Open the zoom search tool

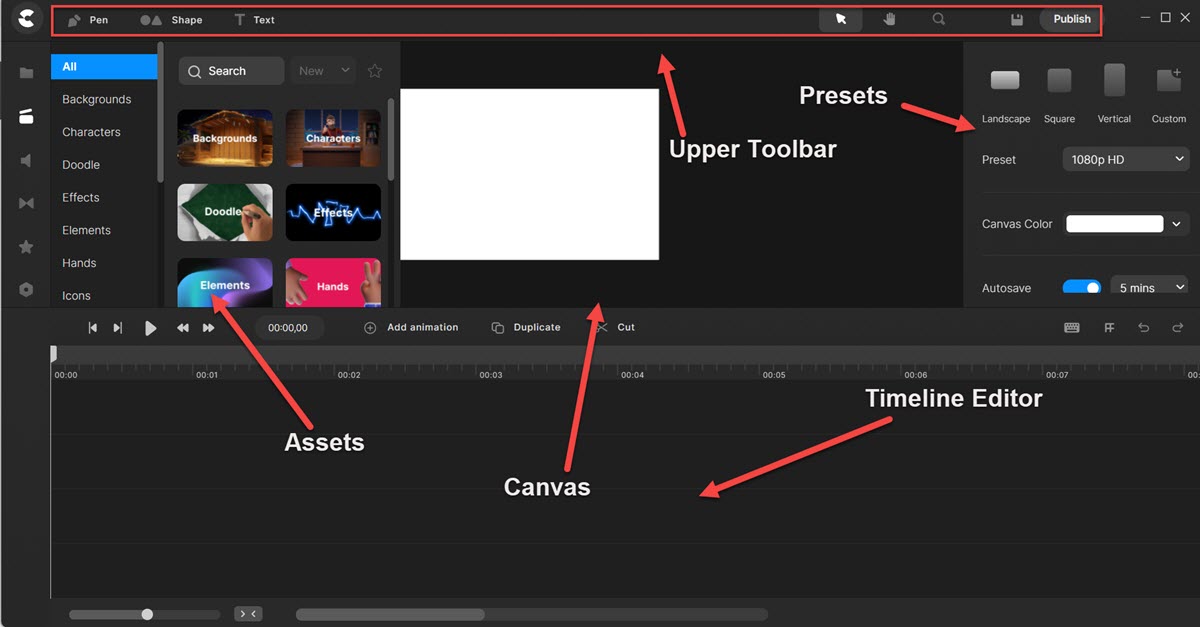[x=939, y=19]
